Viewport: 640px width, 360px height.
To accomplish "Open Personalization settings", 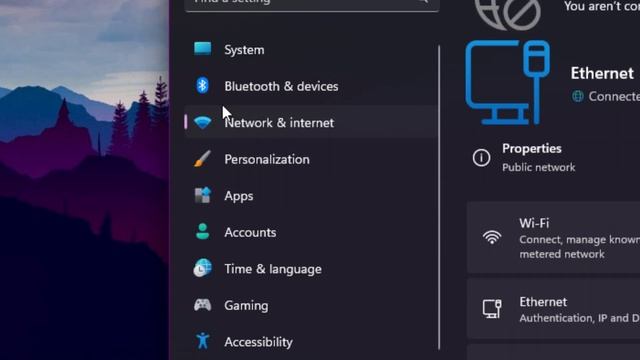I will pos(311,159).
